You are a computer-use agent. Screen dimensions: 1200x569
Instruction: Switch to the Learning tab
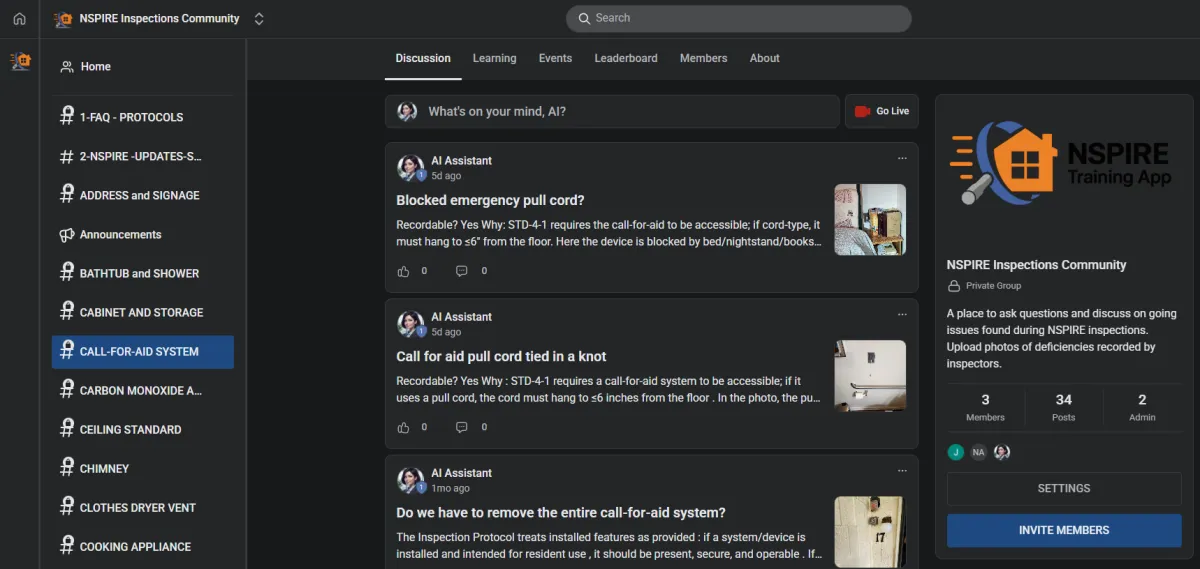(494, 58)
